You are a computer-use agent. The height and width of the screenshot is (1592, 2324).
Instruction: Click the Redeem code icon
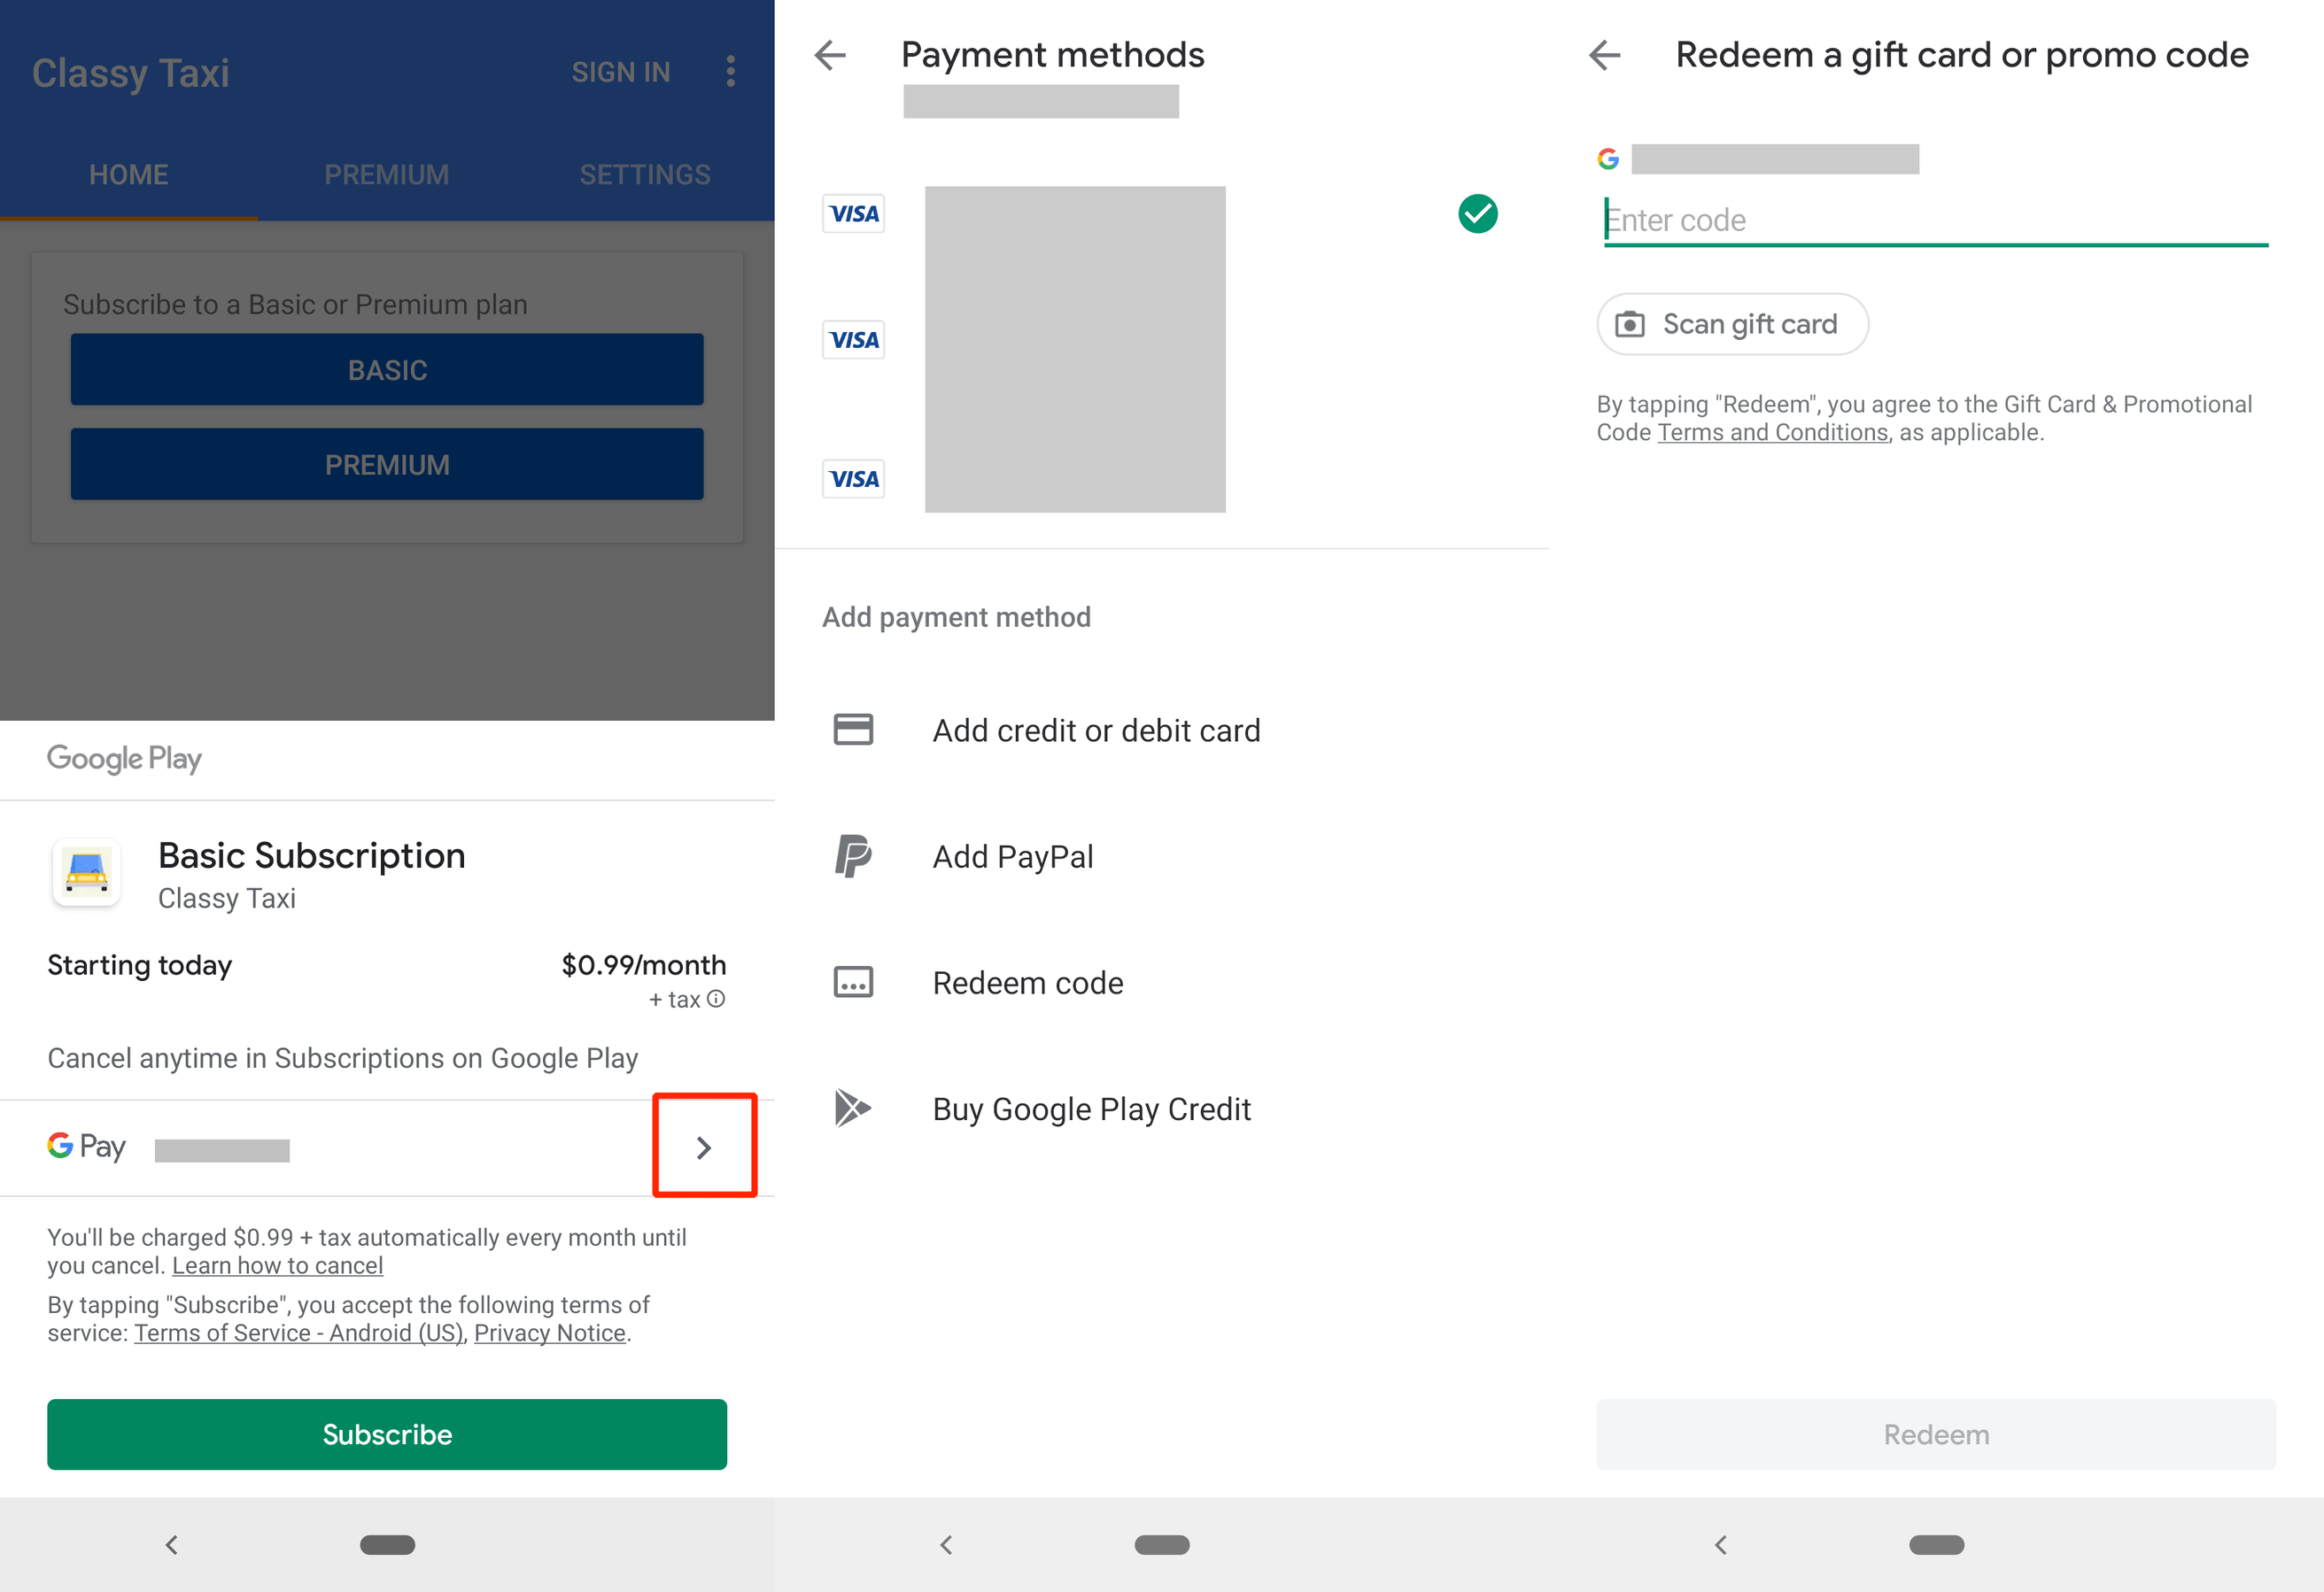tap(852, 983)
